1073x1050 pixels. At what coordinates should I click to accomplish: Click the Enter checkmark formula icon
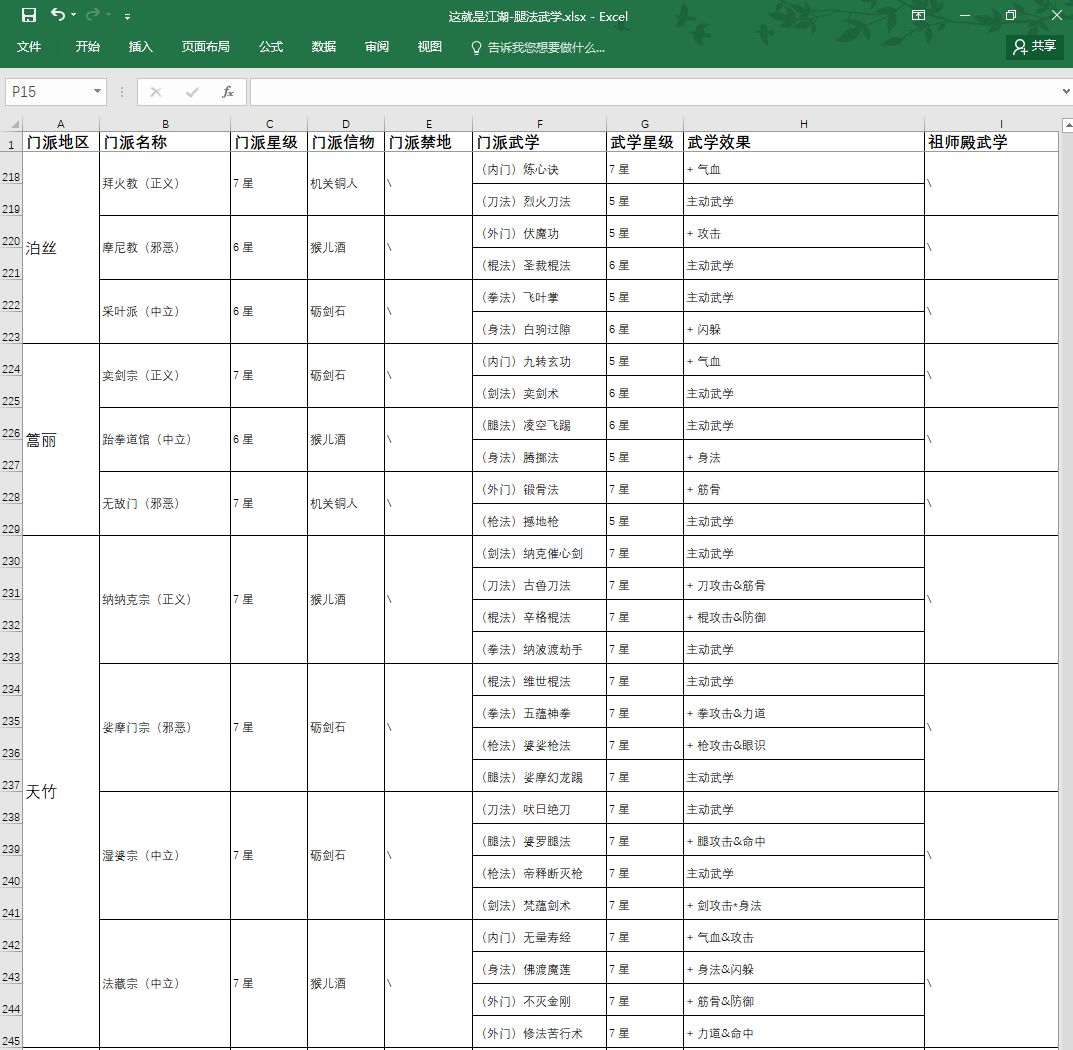point(192,92)
